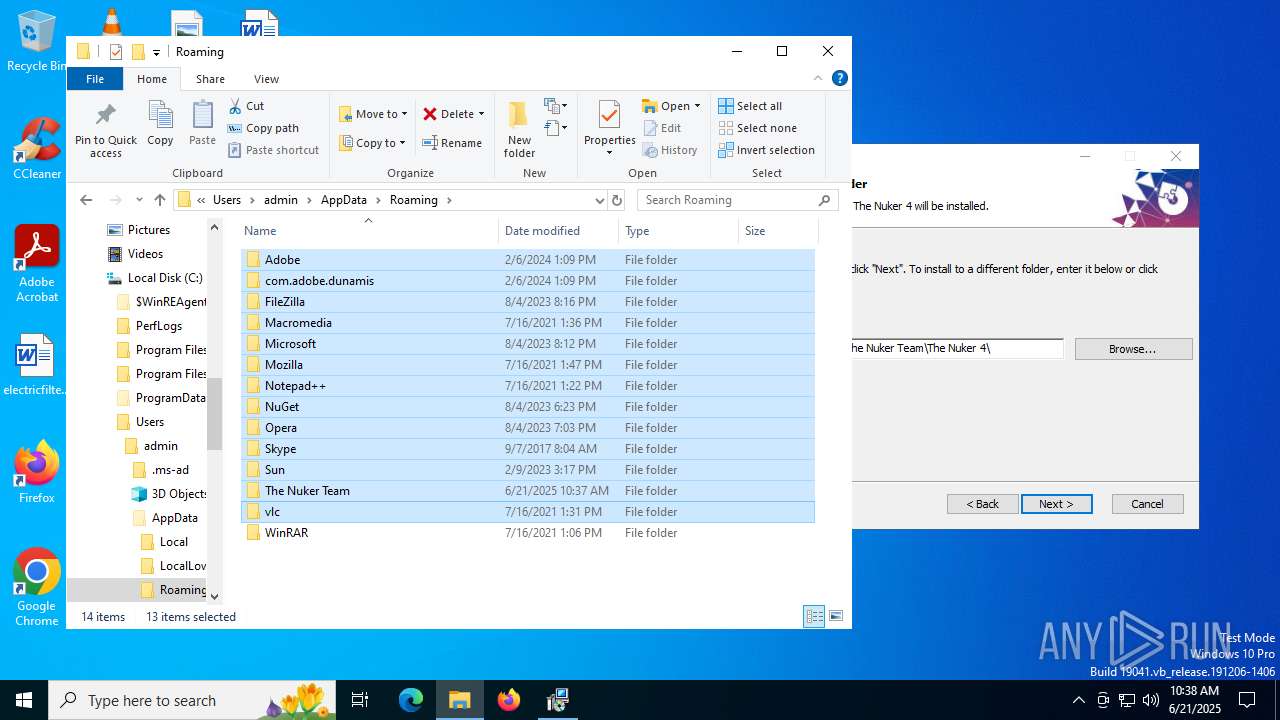Click Copy path in ribbon

pos(263,128)
